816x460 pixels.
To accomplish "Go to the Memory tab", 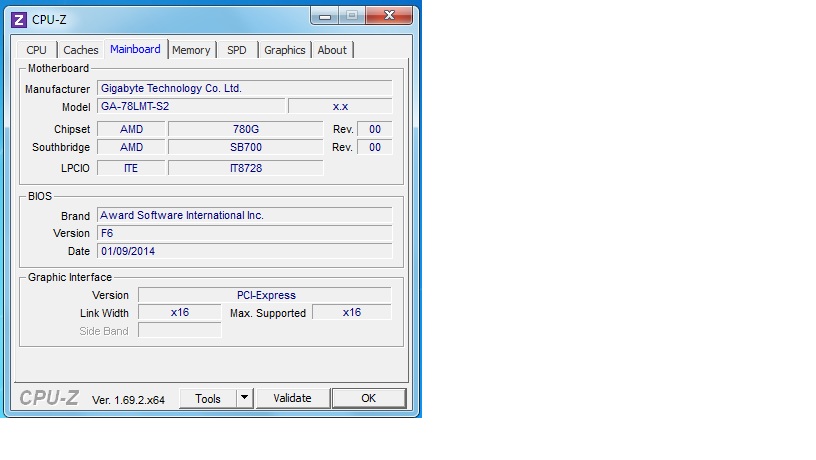I will click(191, 50).
